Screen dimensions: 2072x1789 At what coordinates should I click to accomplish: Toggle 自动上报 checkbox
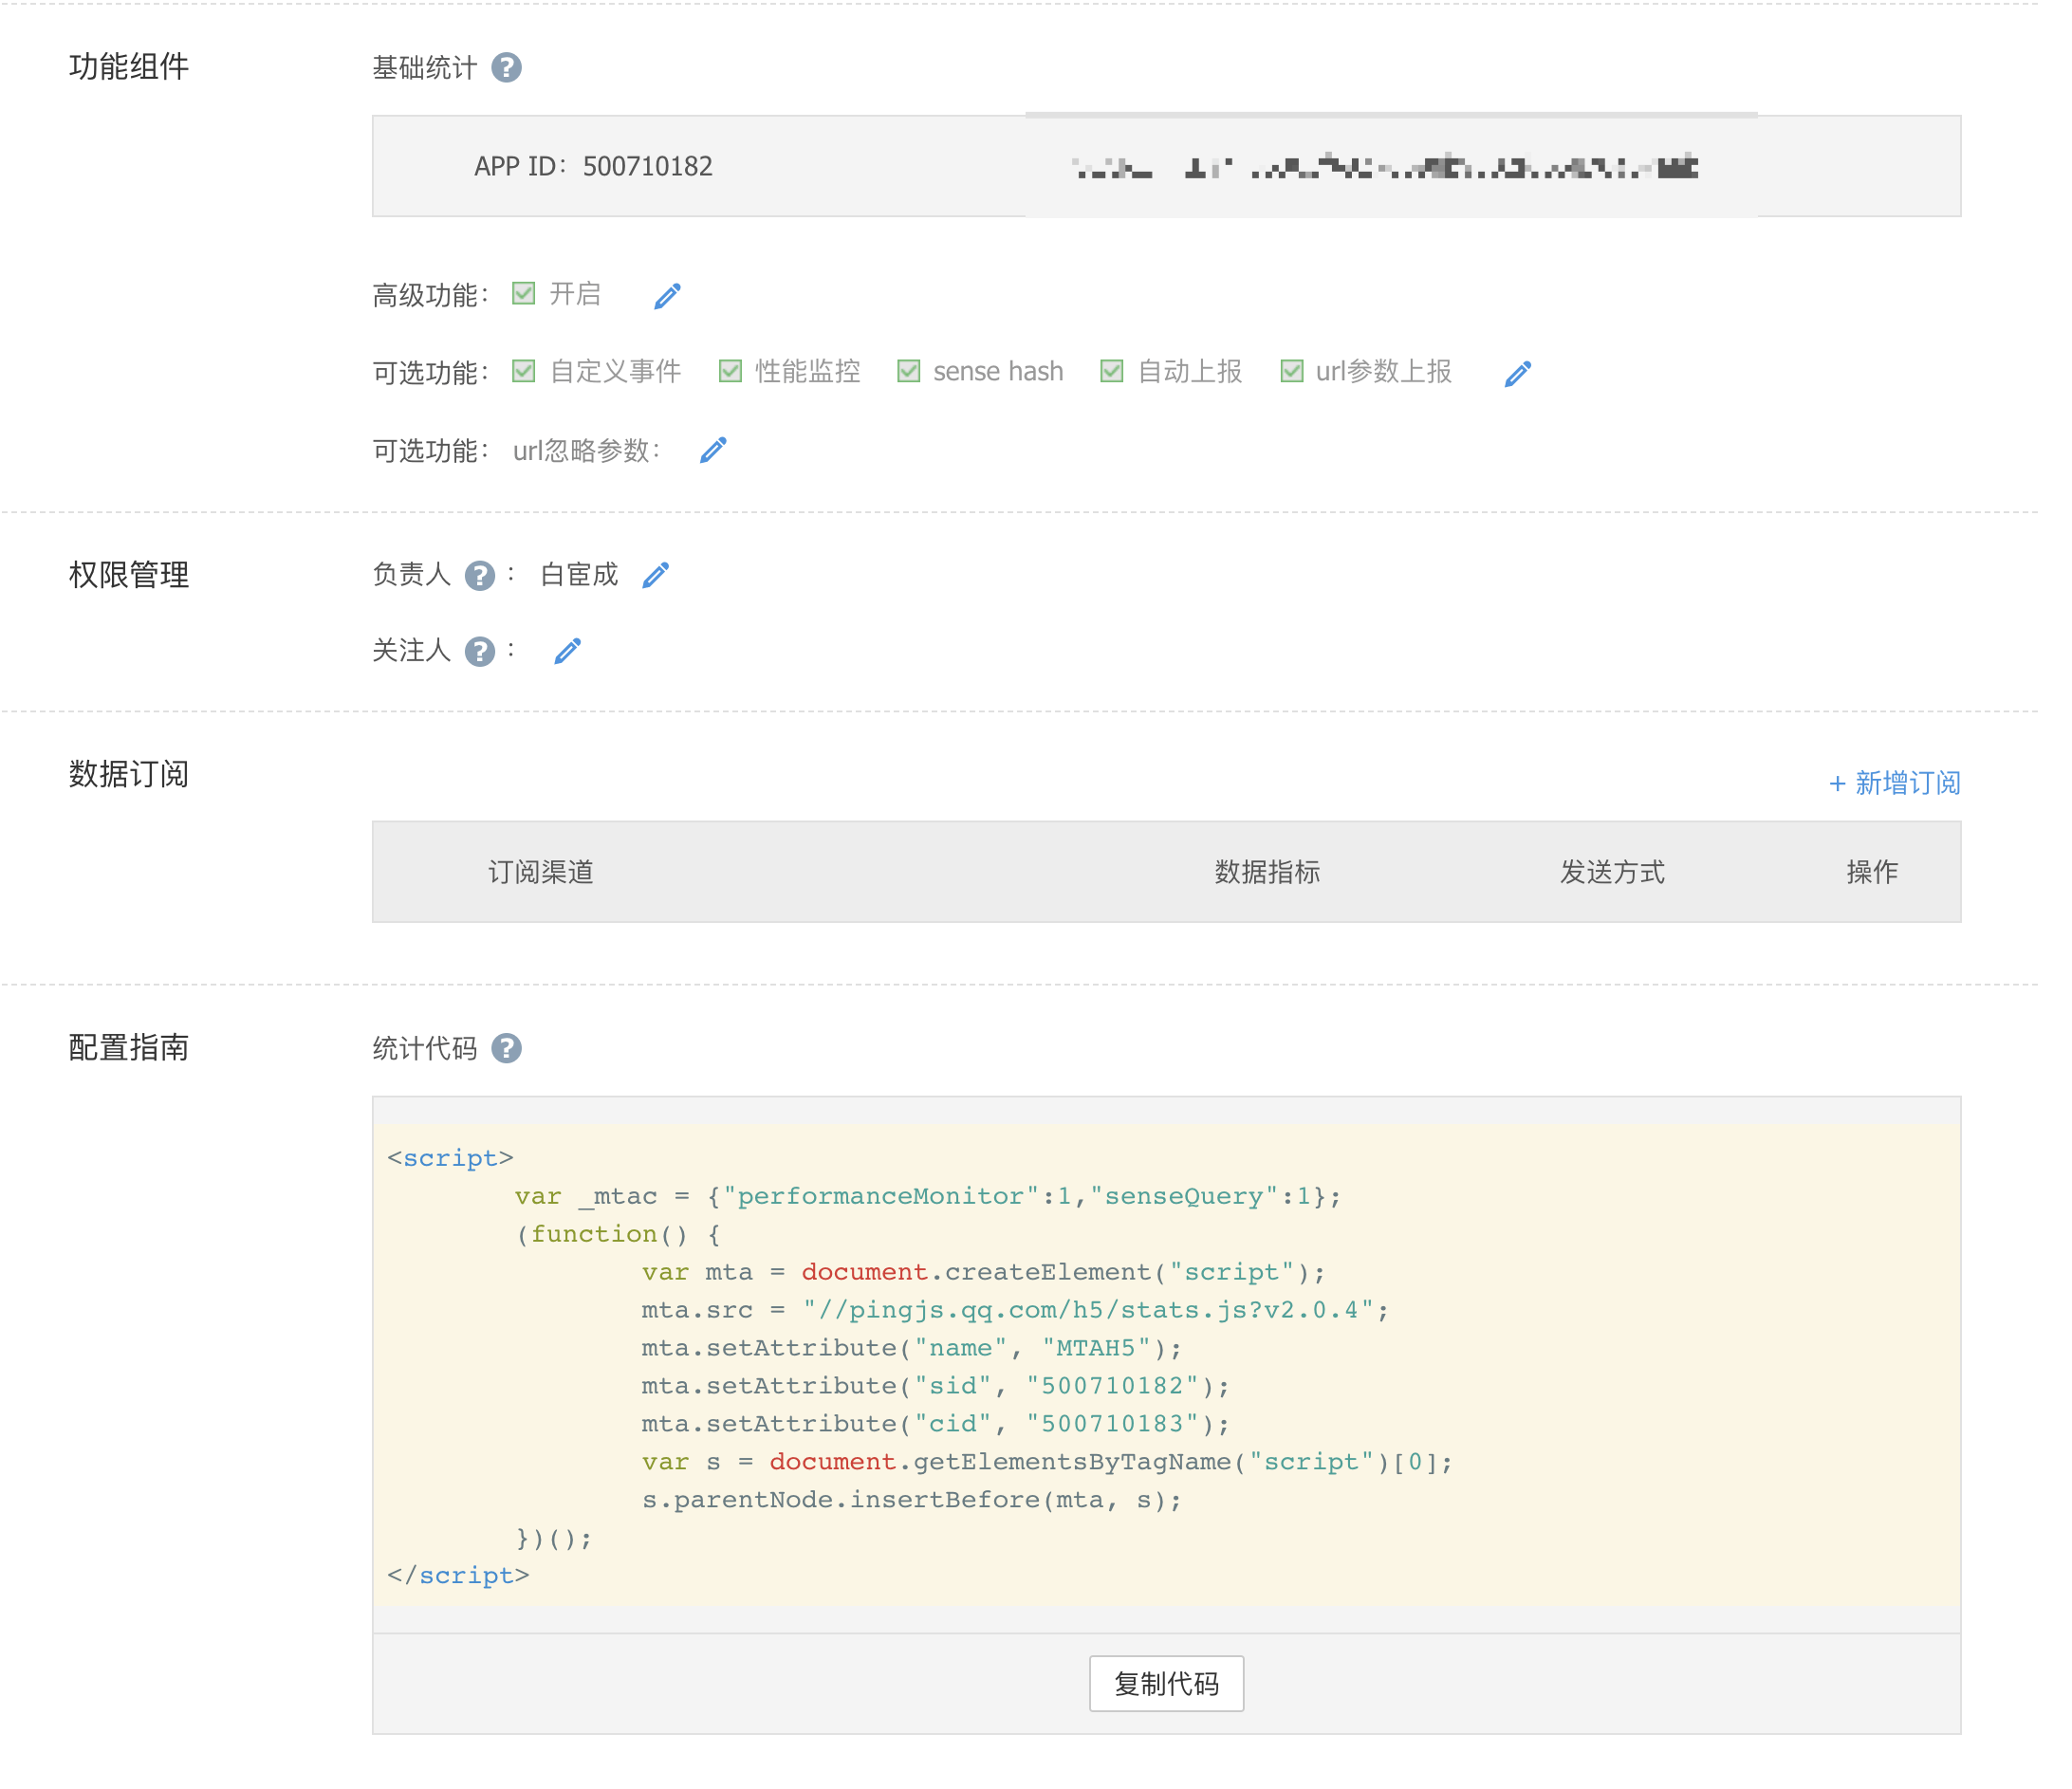(x=1111, y=371)
